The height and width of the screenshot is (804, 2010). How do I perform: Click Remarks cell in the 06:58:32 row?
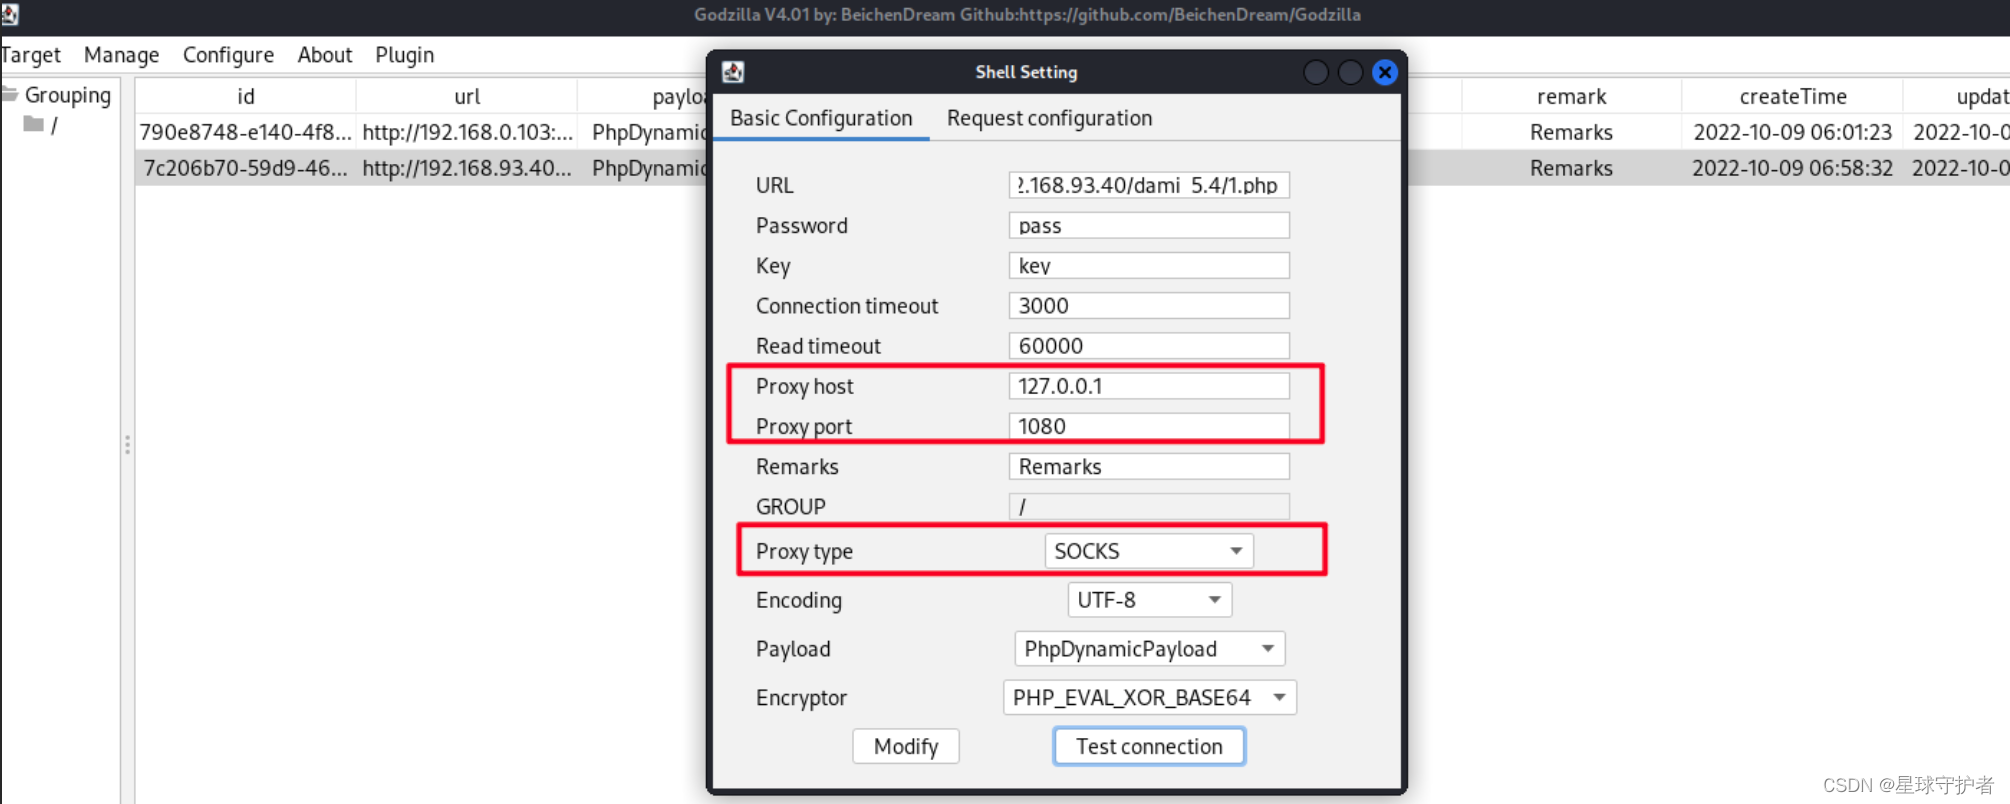pyautogui.click(x=1571, y=168)
